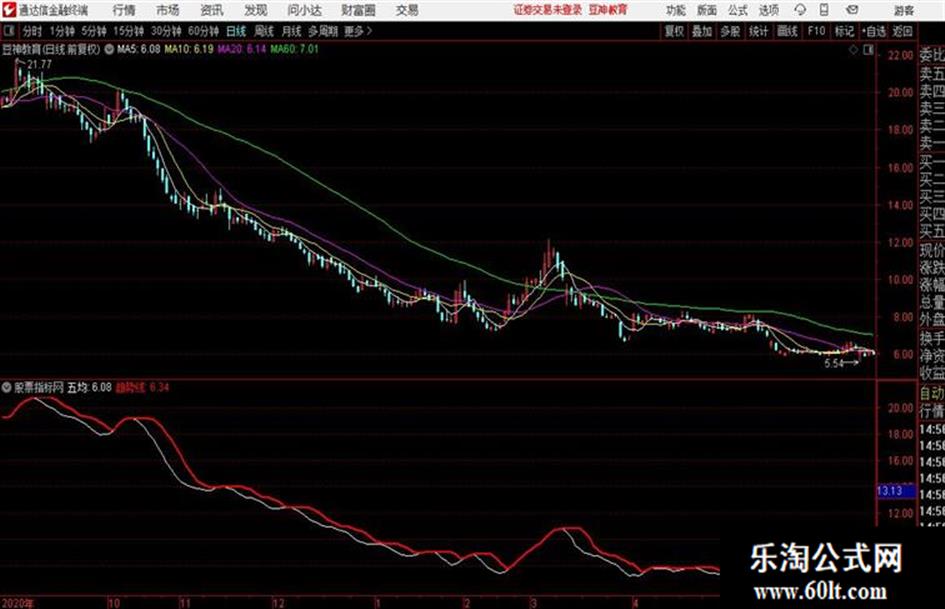Switch to the 分时 period tab
This screenshot has height=609, width=945.
32,31
